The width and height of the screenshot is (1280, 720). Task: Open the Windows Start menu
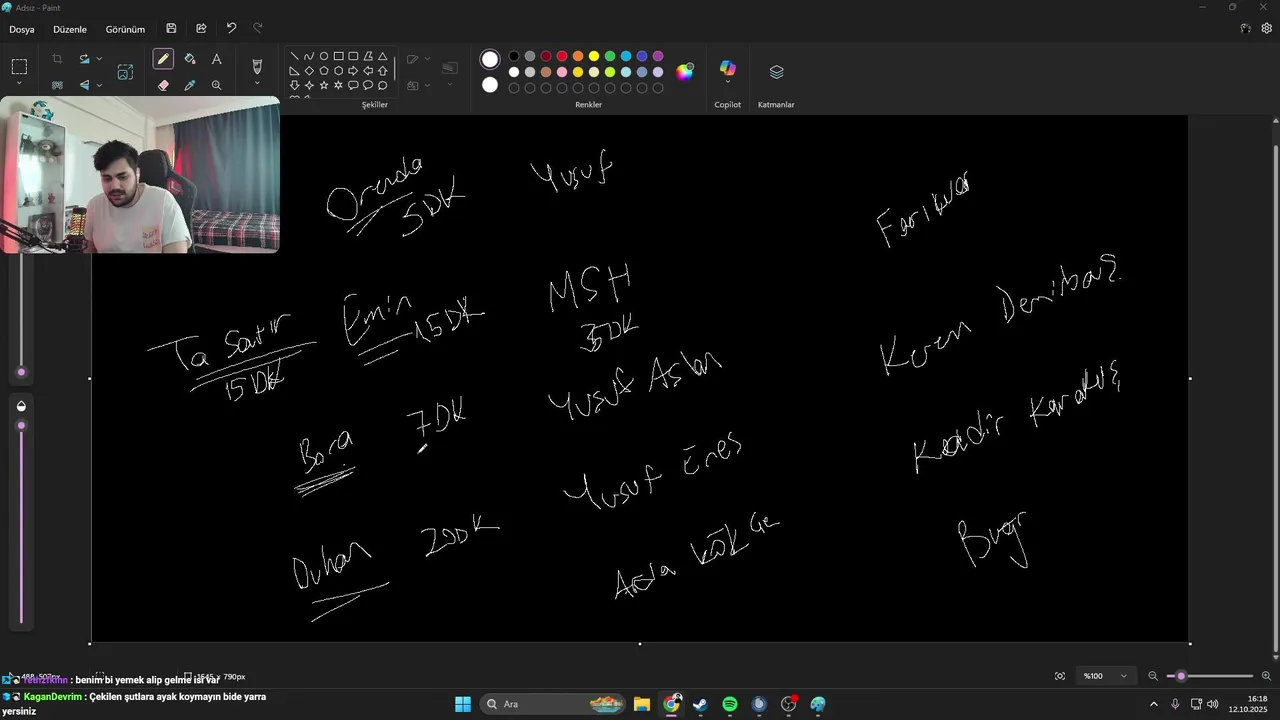pyautogui.click(x=463, y=704)
